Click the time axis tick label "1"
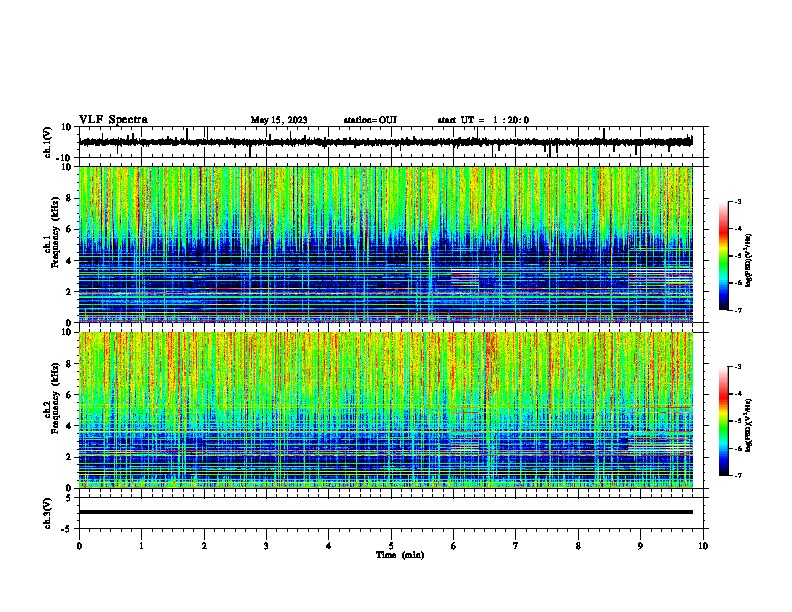 [x=141, y=546]
